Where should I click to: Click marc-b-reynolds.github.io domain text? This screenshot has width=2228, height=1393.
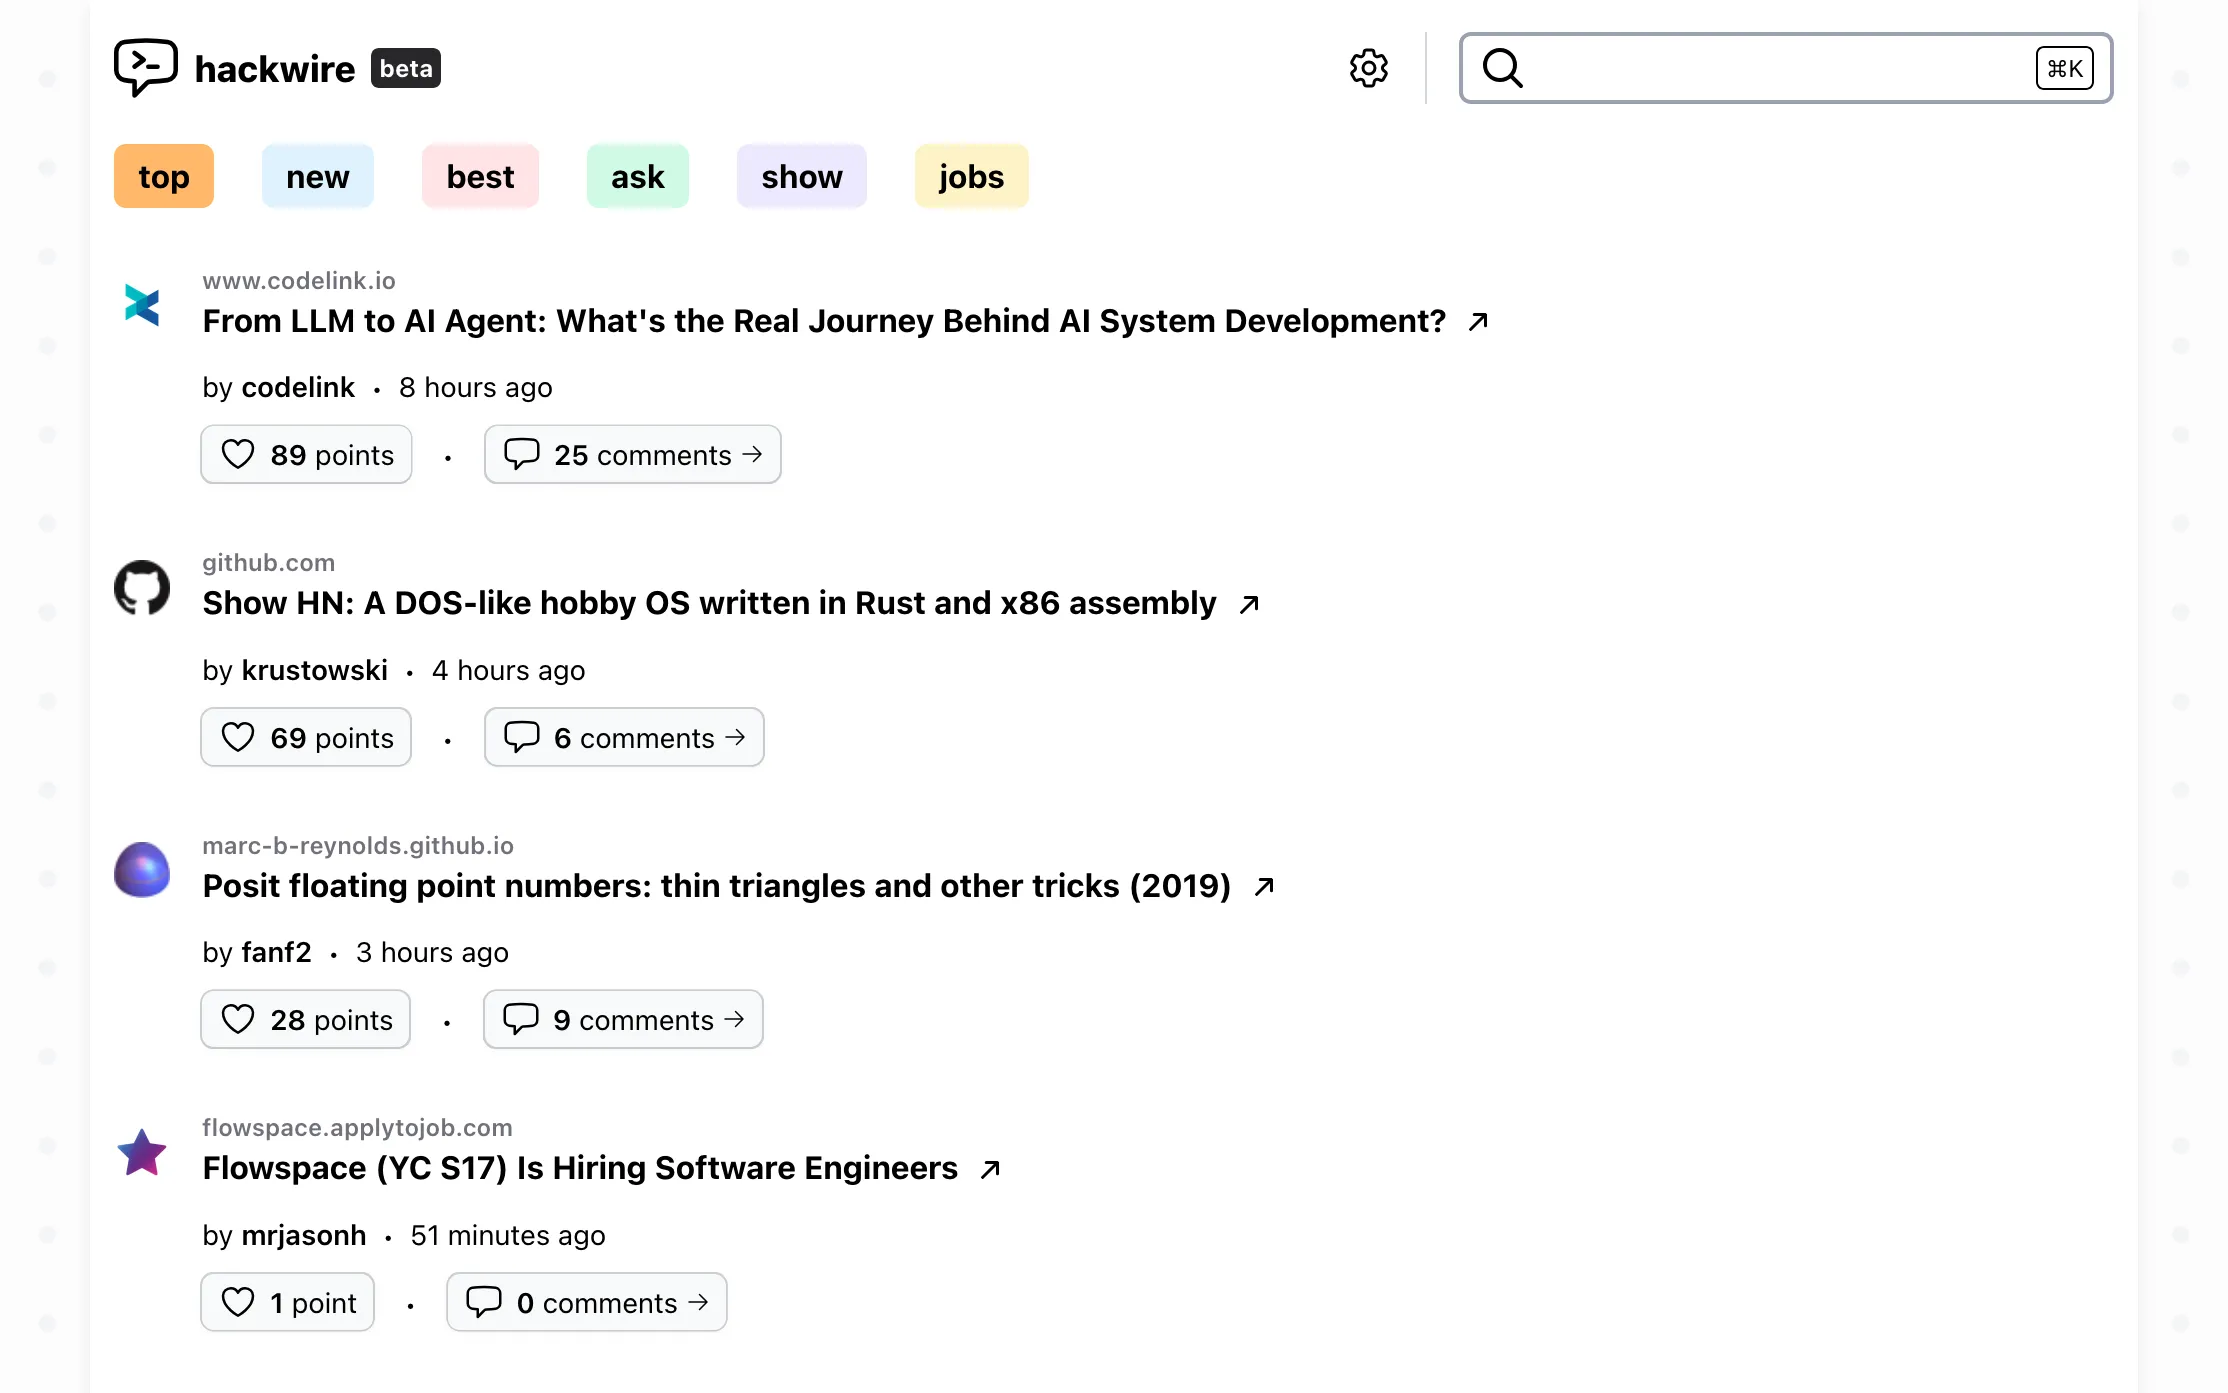(x=358, y=845)
